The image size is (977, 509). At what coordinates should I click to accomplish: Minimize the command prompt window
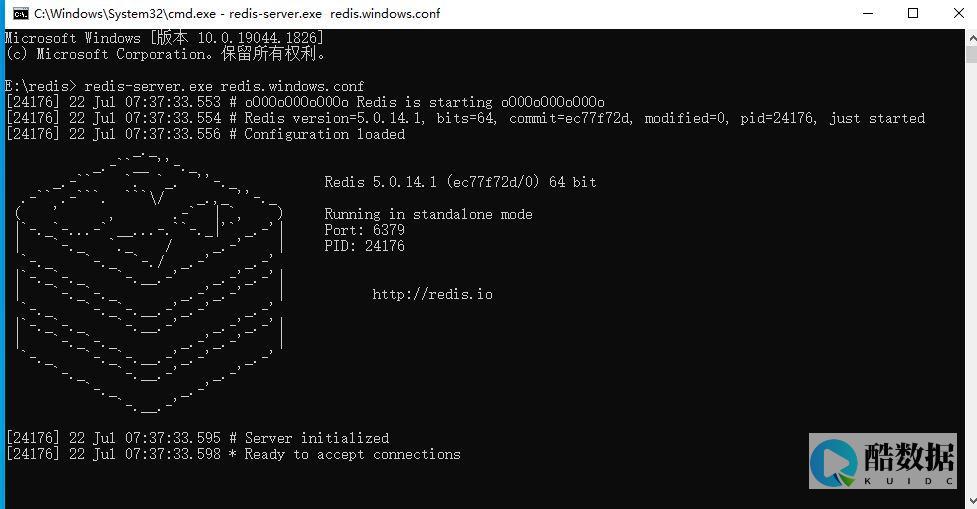point(868,13)
